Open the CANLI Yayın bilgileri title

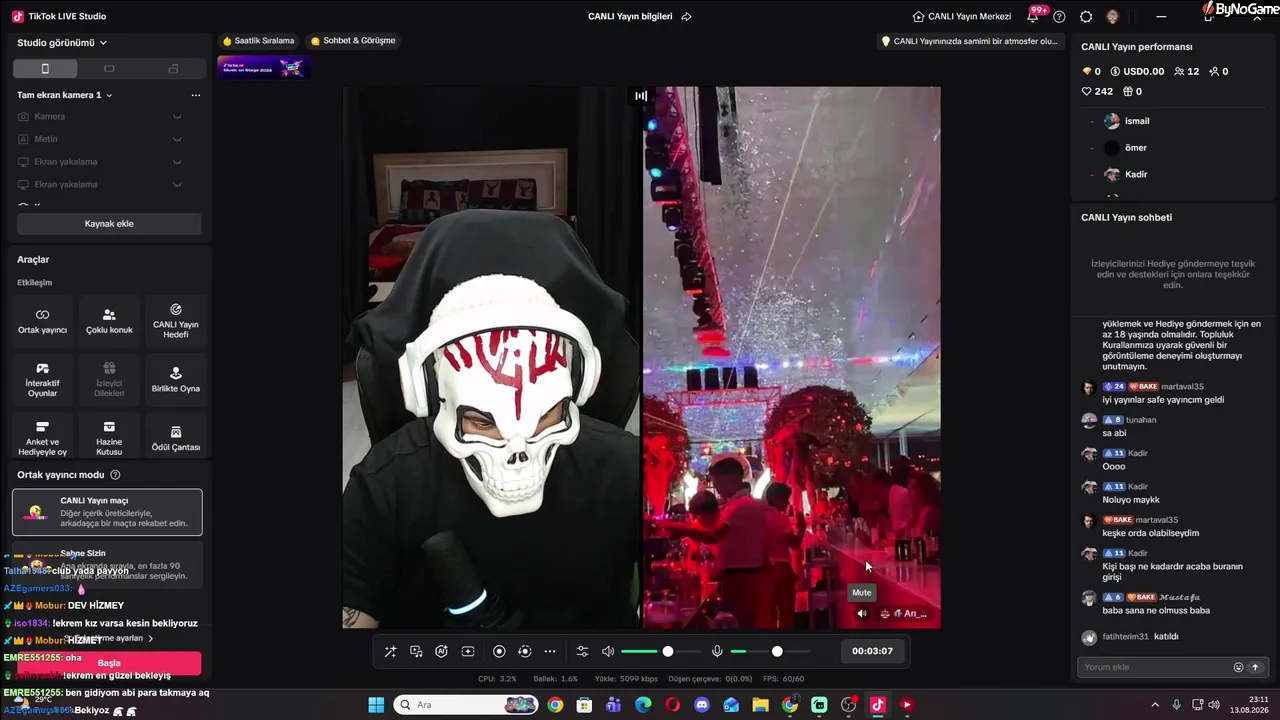pos(630,16)
